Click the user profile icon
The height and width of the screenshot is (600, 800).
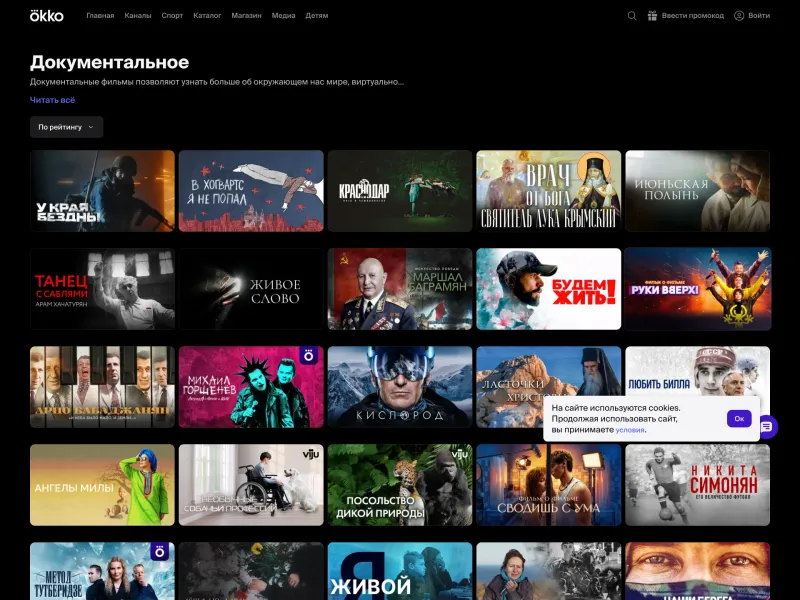(x=739, y=16)
